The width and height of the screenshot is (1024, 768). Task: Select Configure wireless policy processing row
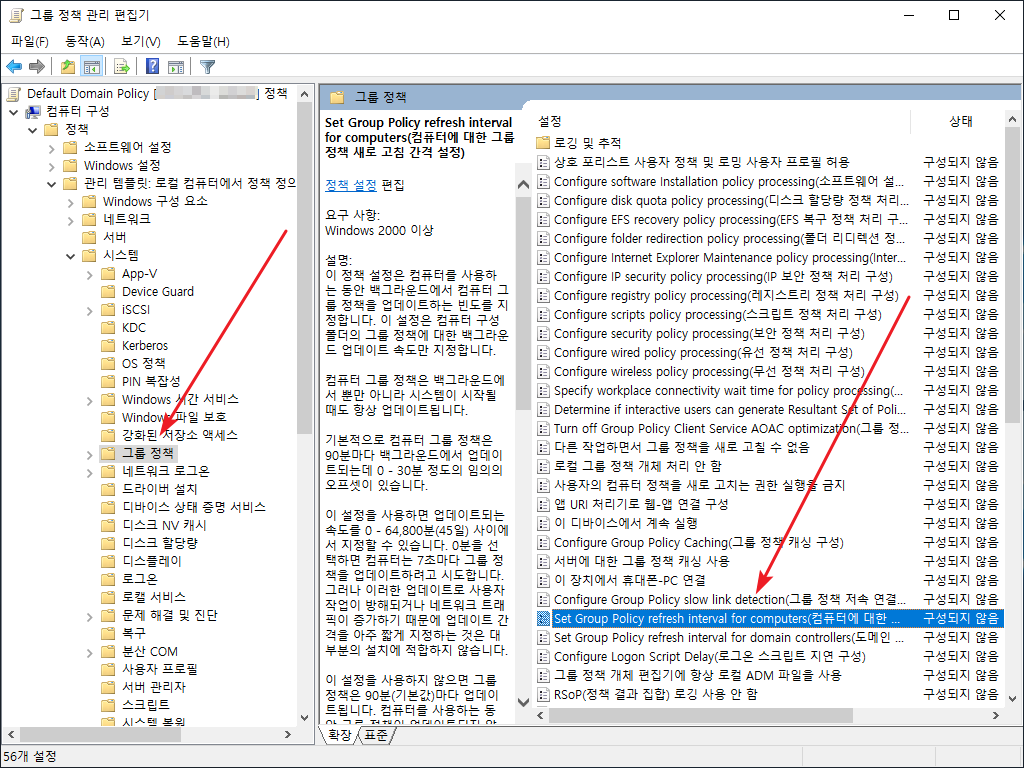coord(769,372)
